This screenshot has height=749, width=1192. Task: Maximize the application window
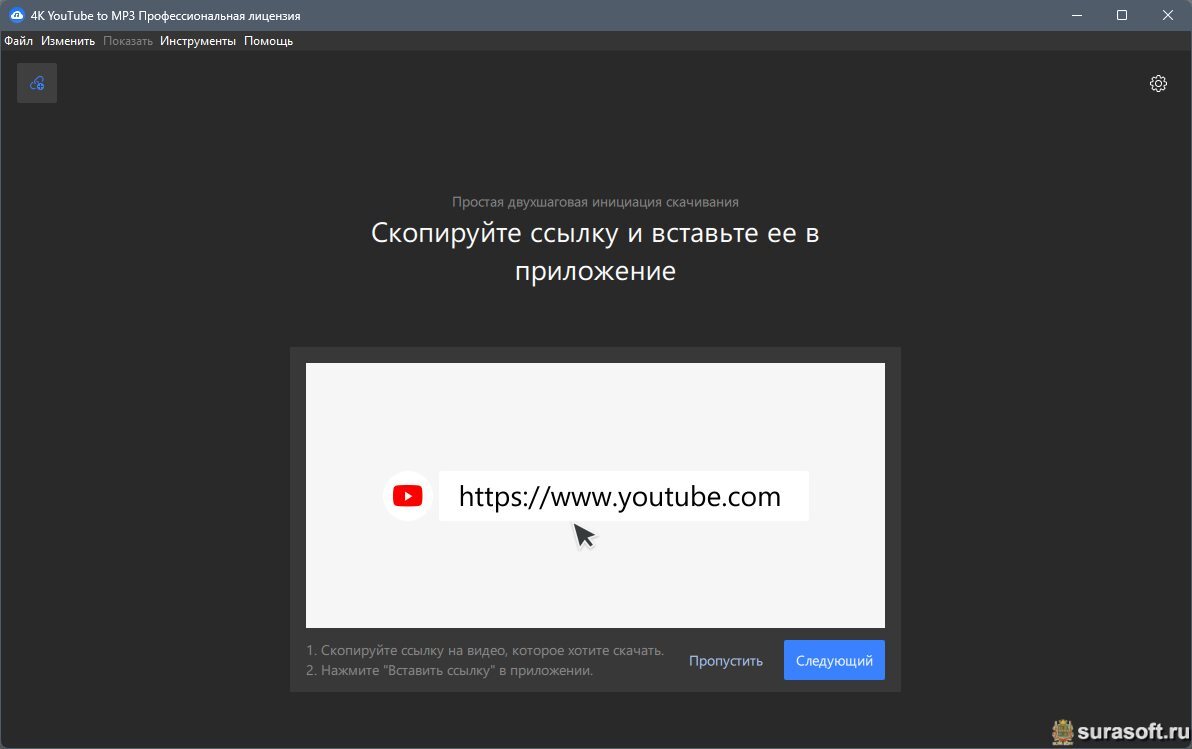[1121, 15]
